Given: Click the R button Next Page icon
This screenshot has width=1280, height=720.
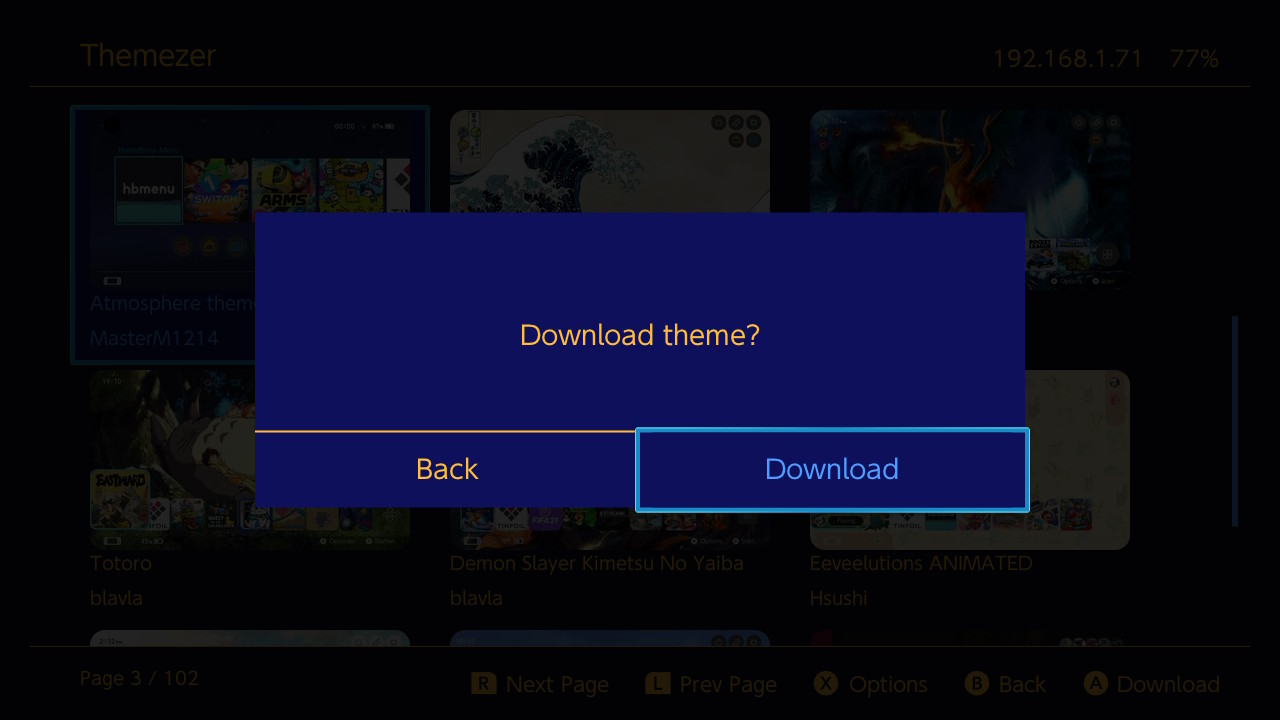Looking at the screenshot, I should (484, 684).
